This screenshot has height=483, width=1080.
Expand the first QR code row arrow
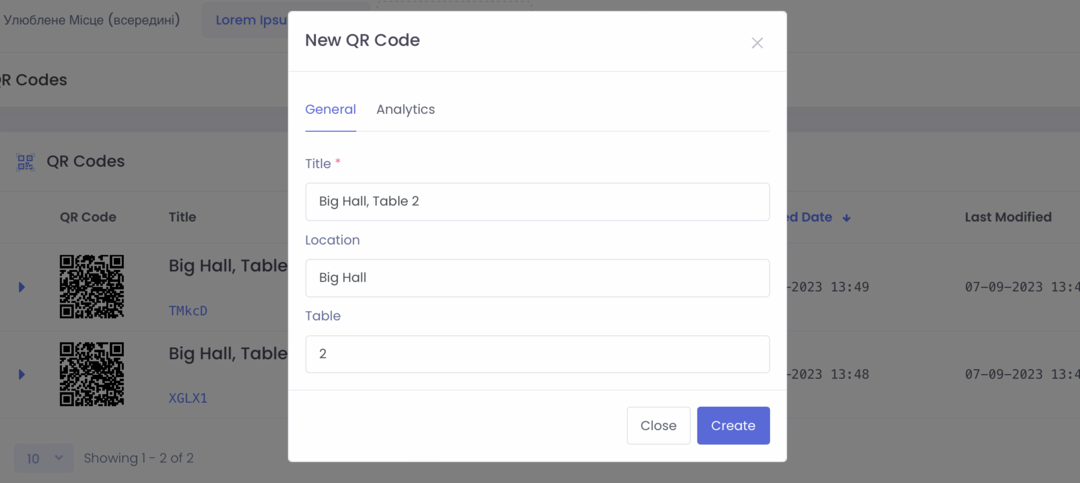tap(21, 287)
